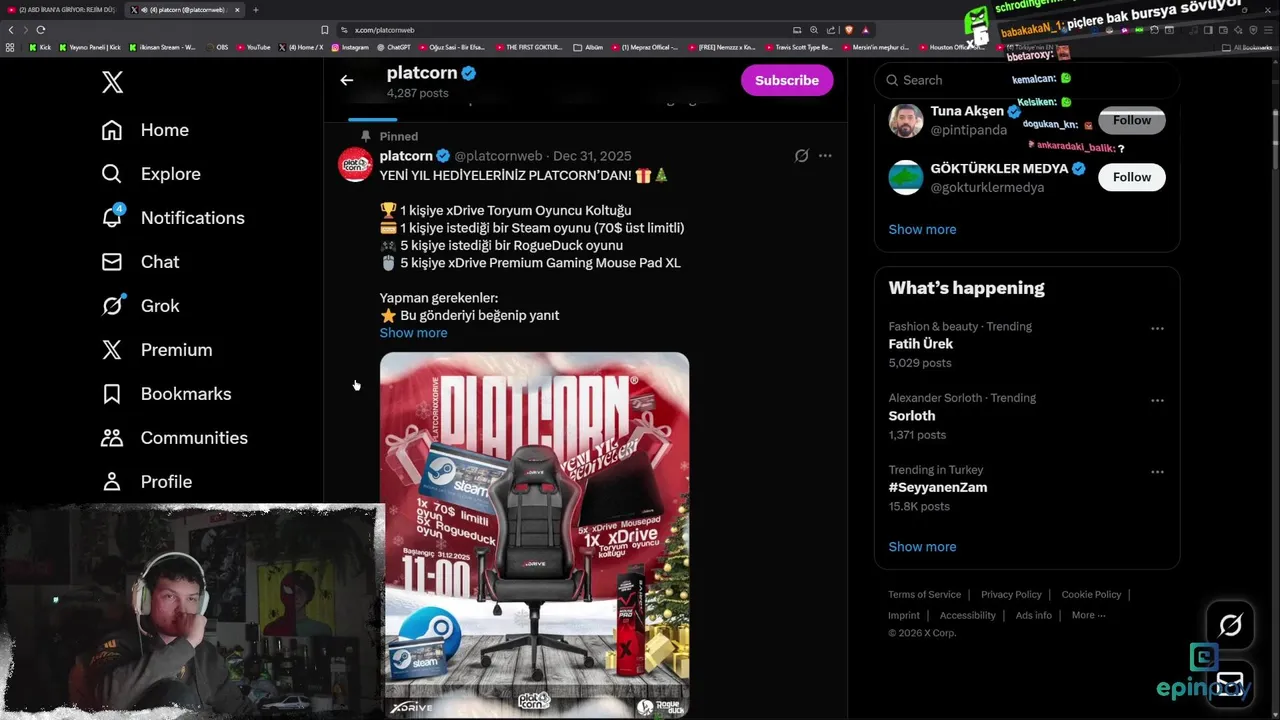Open the Premium page
This screenshot has height=720, width=1280.
(x=156, y=350)
